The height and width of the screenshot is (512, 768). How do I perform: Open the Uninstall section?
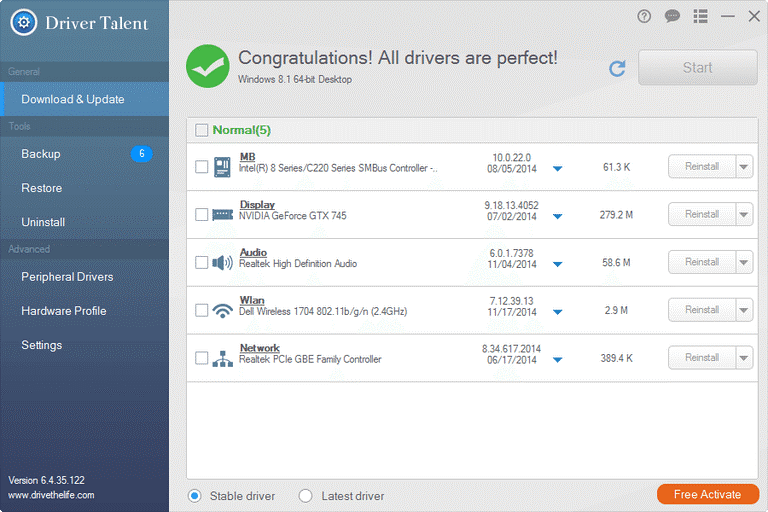(84, 222)
